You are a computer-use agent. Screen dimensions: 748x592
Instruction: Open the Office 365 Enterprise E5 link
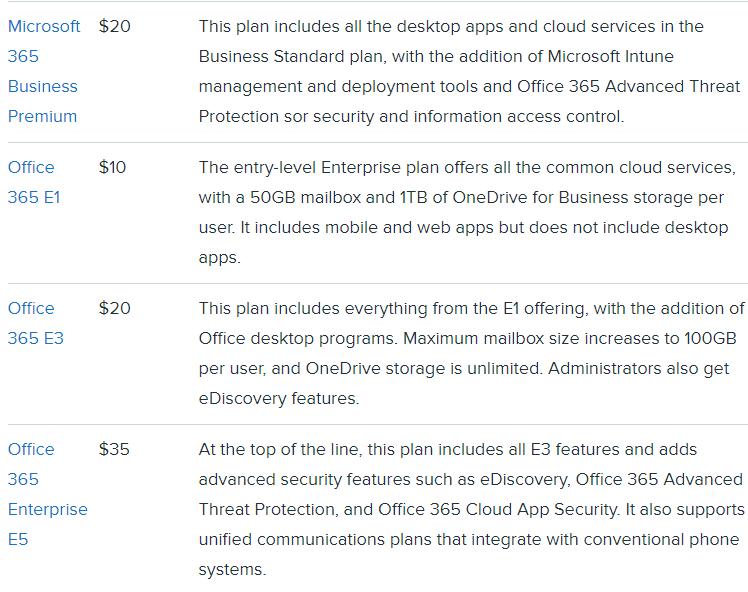[x=46, y=494]
